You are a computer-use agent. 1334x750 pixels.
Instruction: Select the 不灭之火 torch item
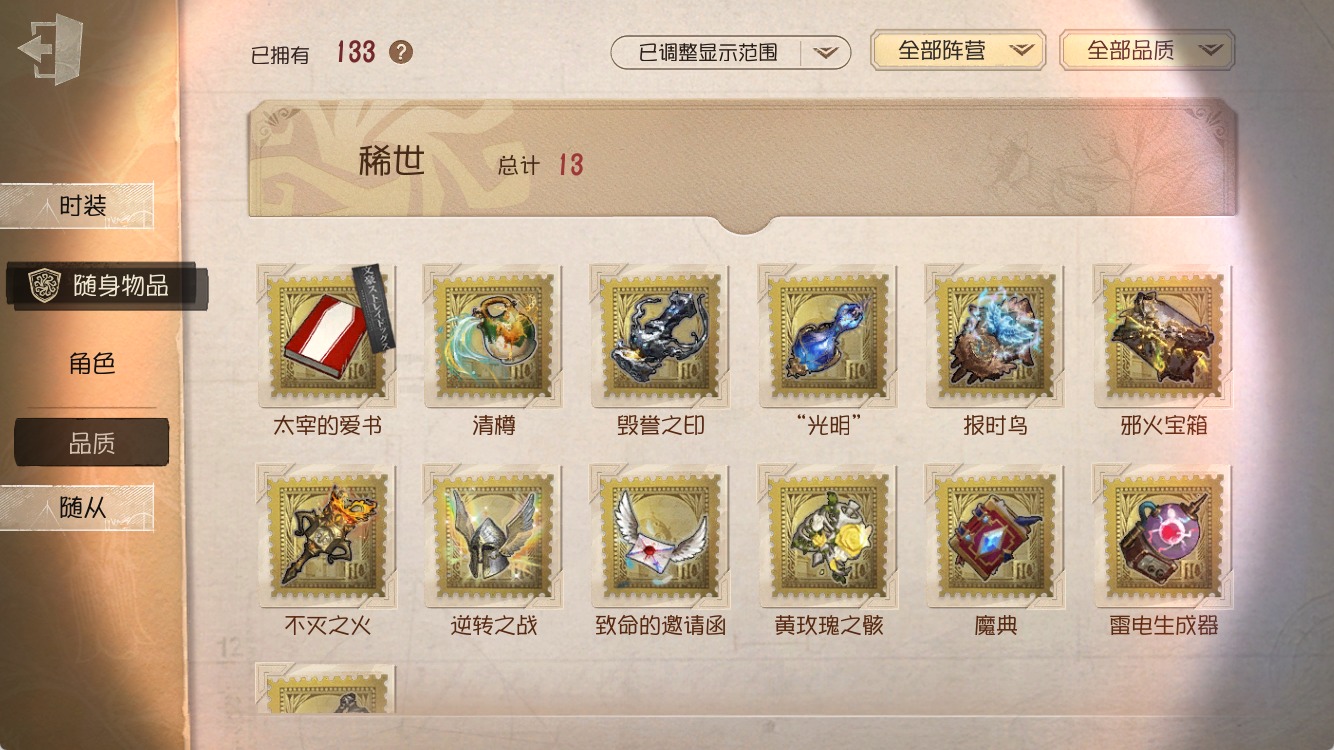pos(327,536)
